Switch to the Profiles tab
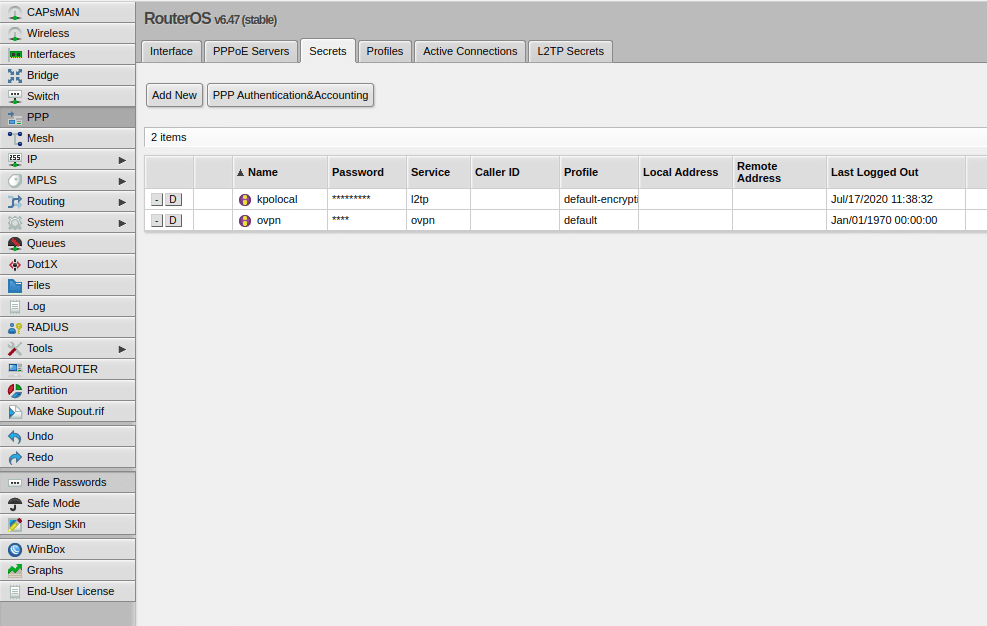Screen dimensions: 987x626 pos(384,50)
